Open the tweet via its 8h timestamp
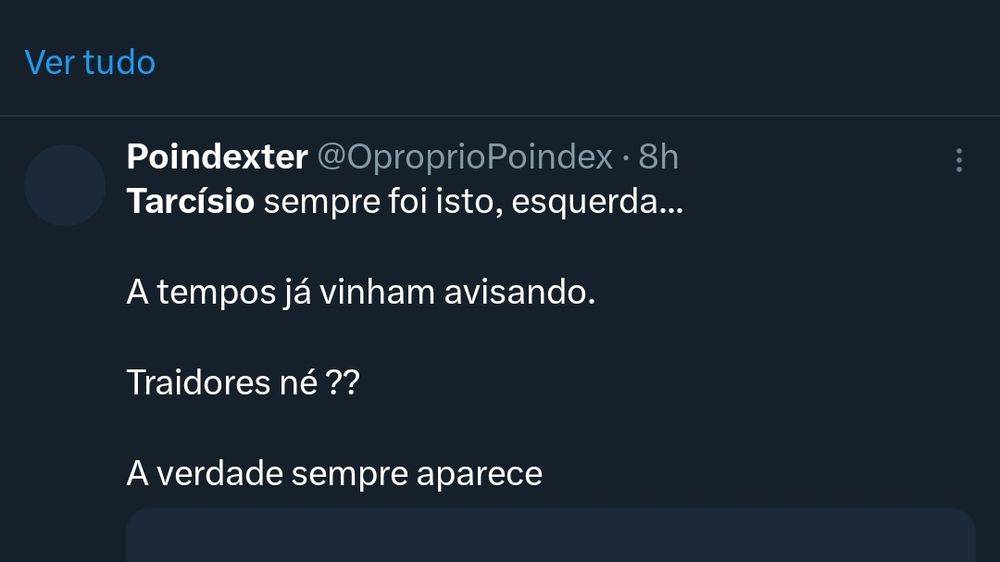The width and height of the screenshot is (1000, 562). (x=659, y=157)
